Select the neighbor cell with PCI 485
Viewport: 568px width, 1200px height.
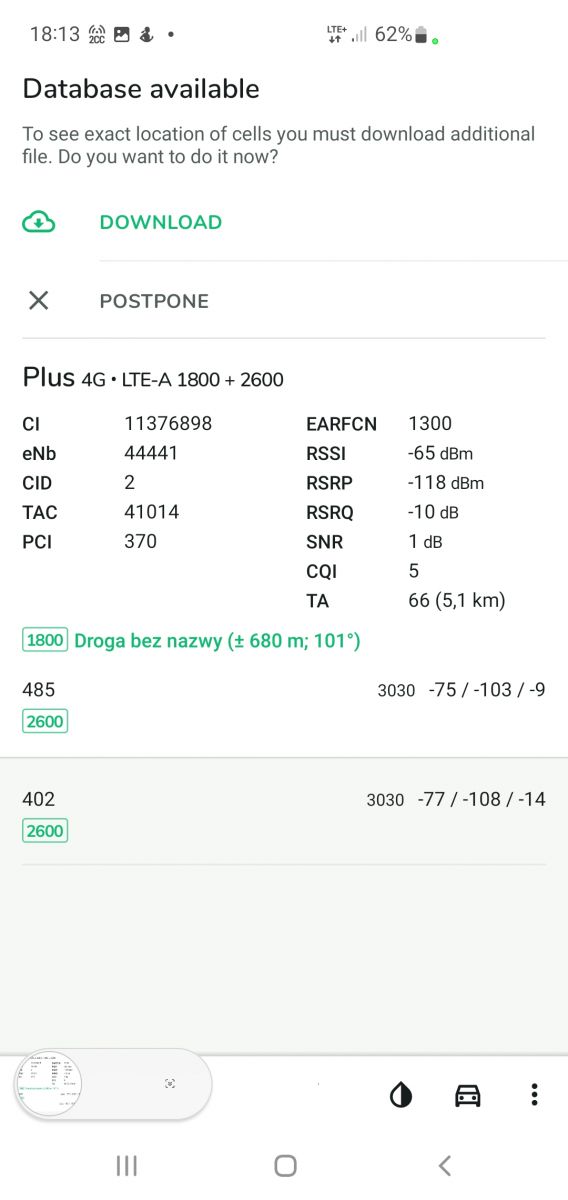click(284, 704)
